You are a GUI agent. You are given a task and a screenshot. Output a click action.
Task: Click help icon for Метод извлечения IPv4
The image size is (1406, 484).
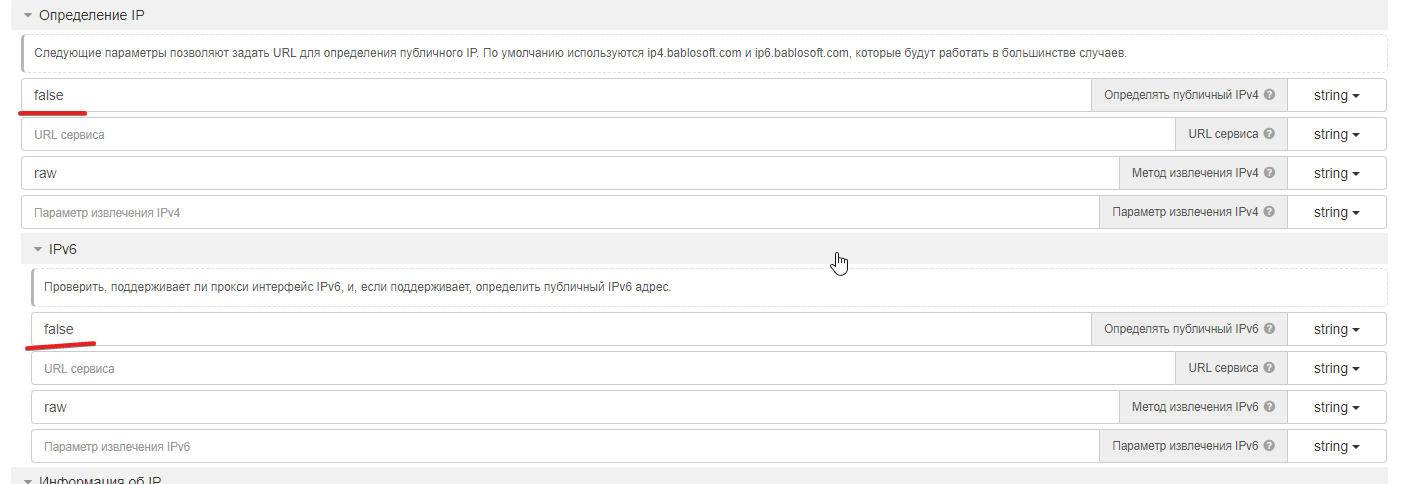[1269, 173]
